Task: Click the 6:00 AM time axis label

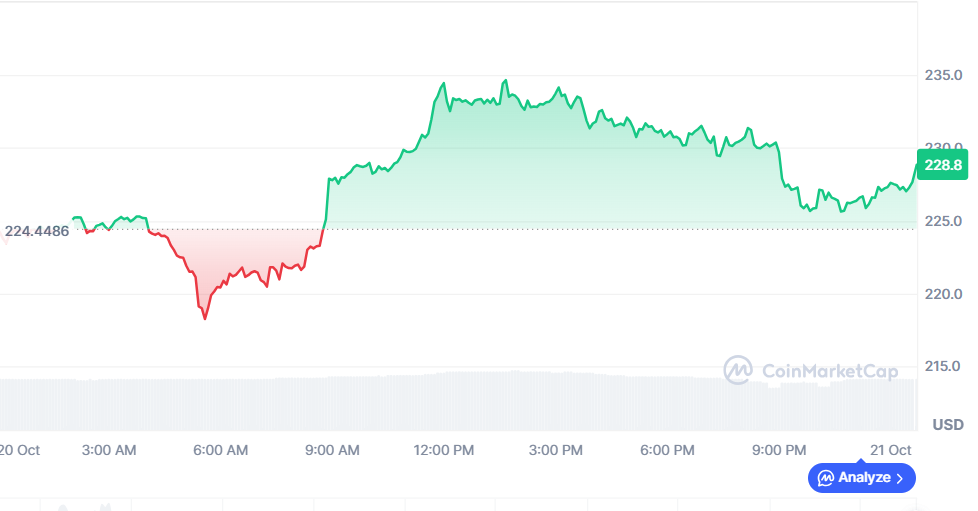Action: (220, 450)
